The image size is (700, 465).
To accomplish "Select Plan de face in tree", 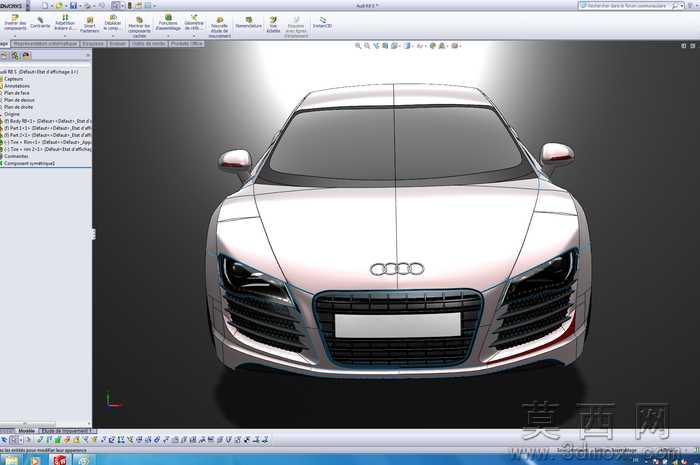I will point(17,93).
